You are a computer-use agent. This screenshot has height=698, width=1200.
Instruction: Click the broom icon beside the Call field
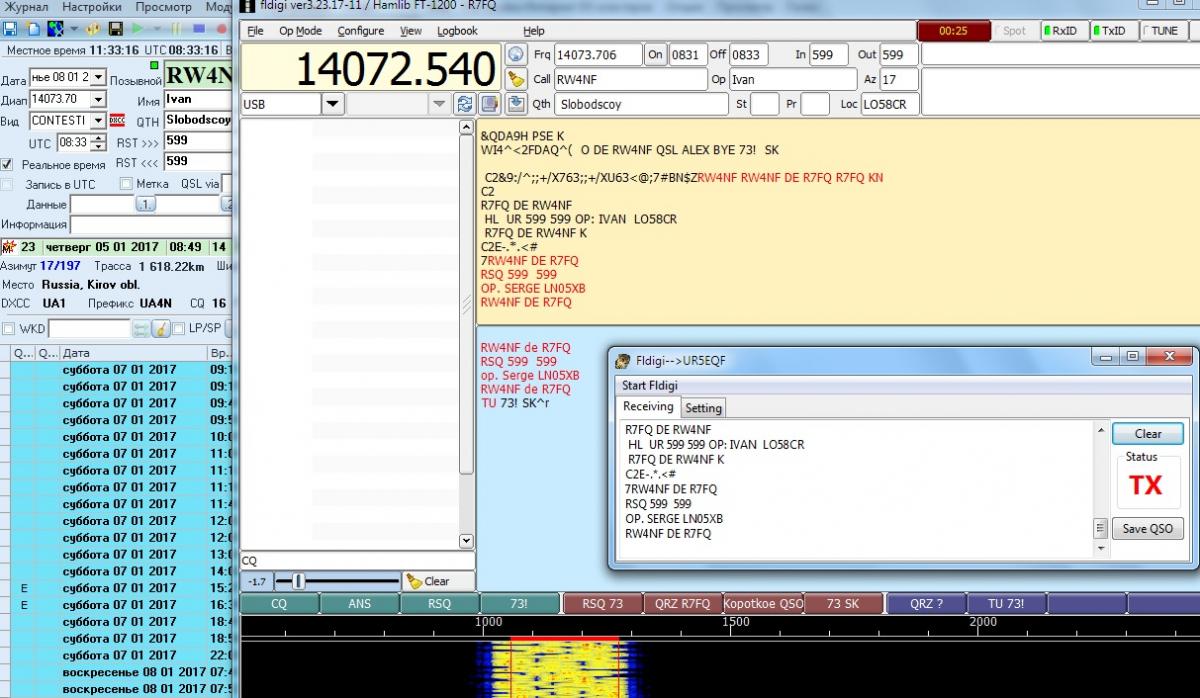coord(516,79)
